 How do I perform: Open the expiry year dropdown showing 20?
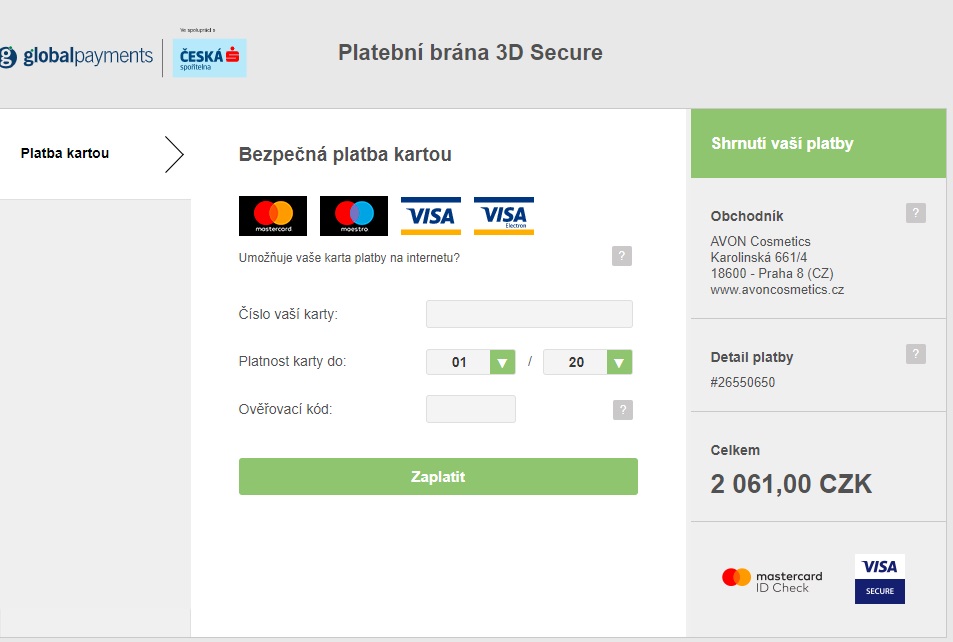pyautogui.click(x=588, y=362)
